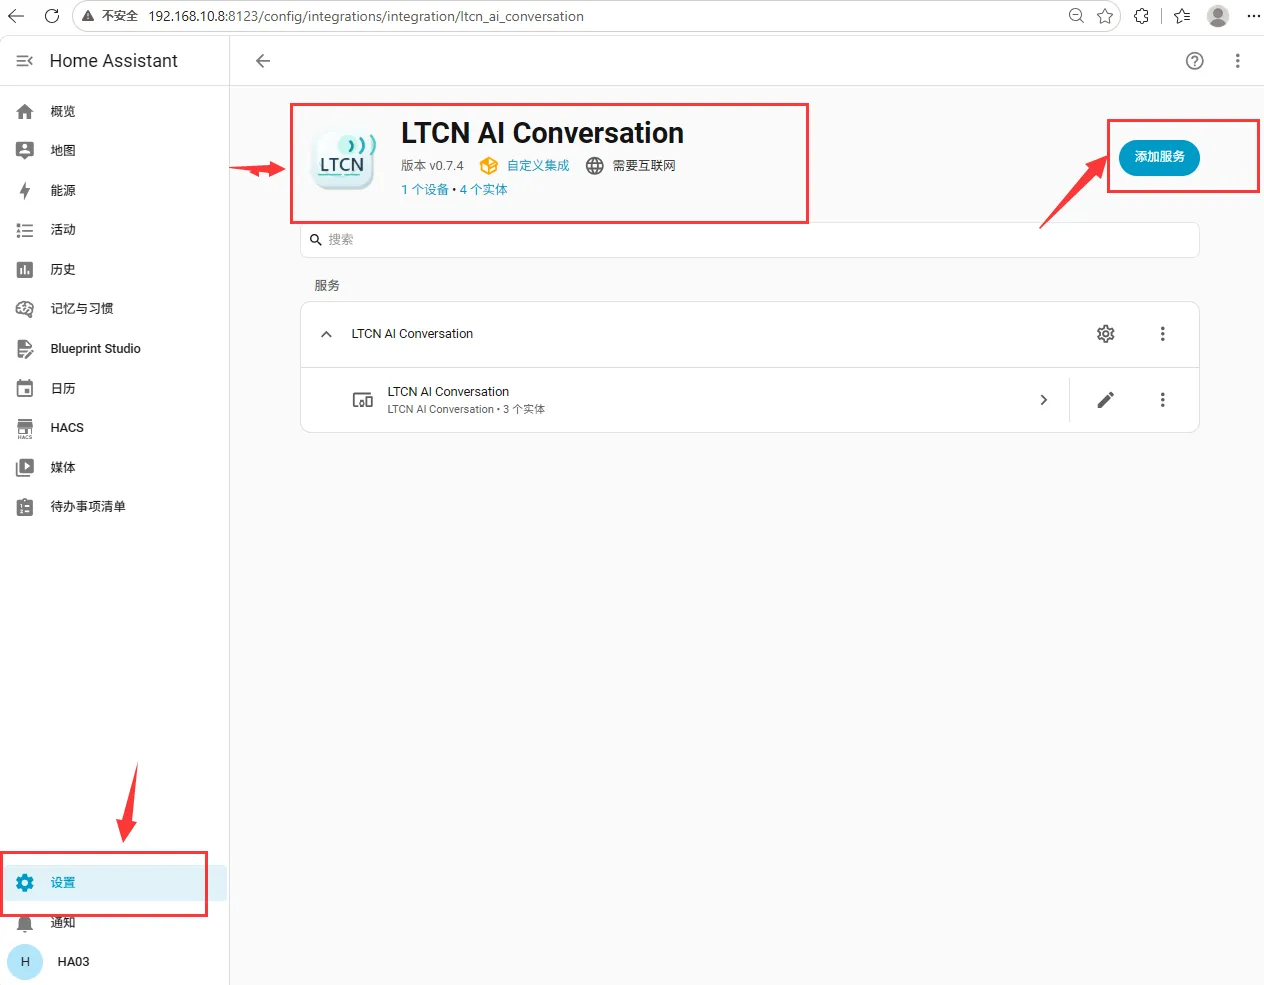Click the browser zoom magnifier icon
The width and height of the screenshot is (1264, 985).
tap(1076, 16)
